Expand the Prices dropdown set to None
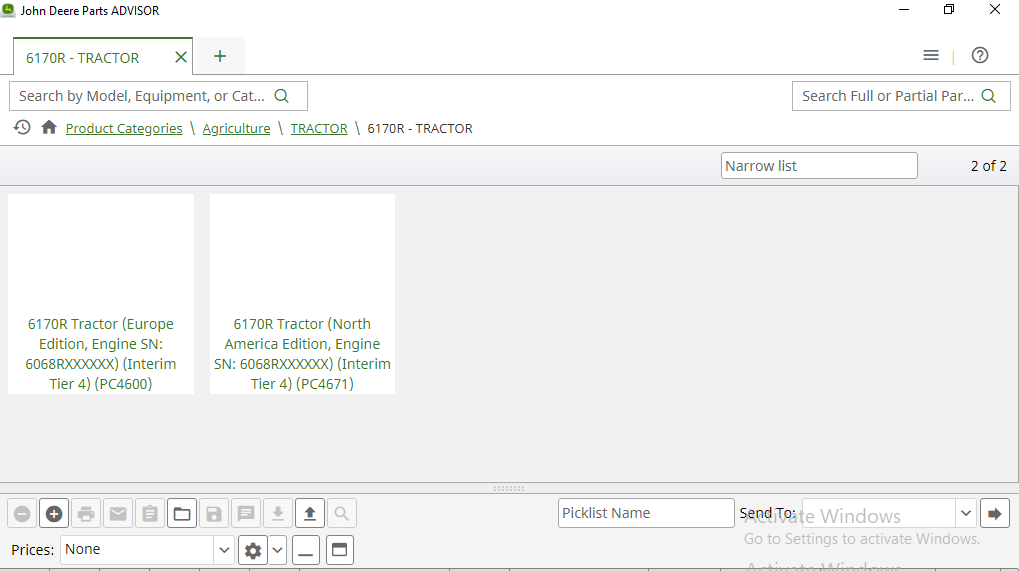 tap(224, 550)
